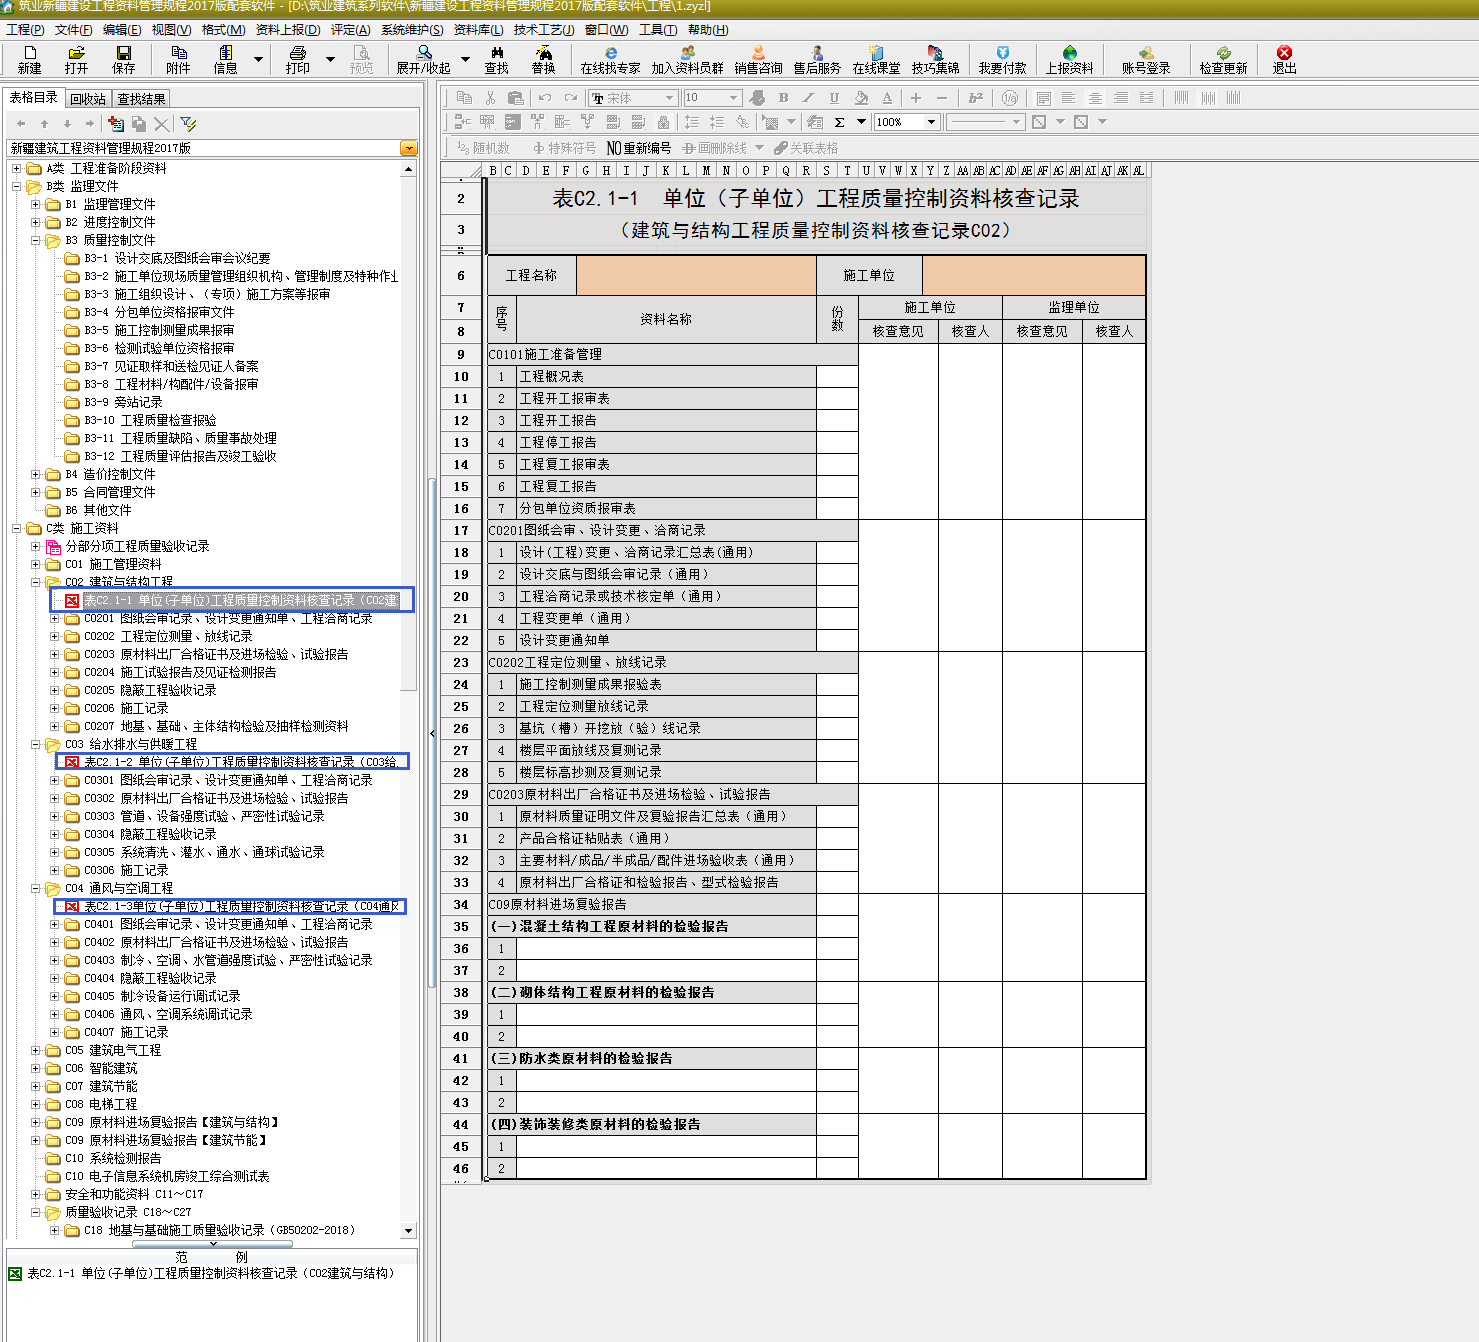Click the 账号登录 icon

(x=1145, y=60)
